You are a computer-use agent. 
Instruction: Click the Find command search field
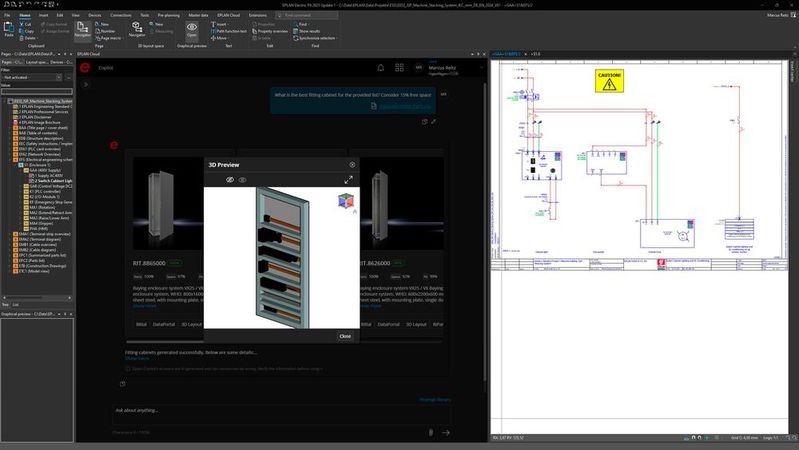point(306,16)
